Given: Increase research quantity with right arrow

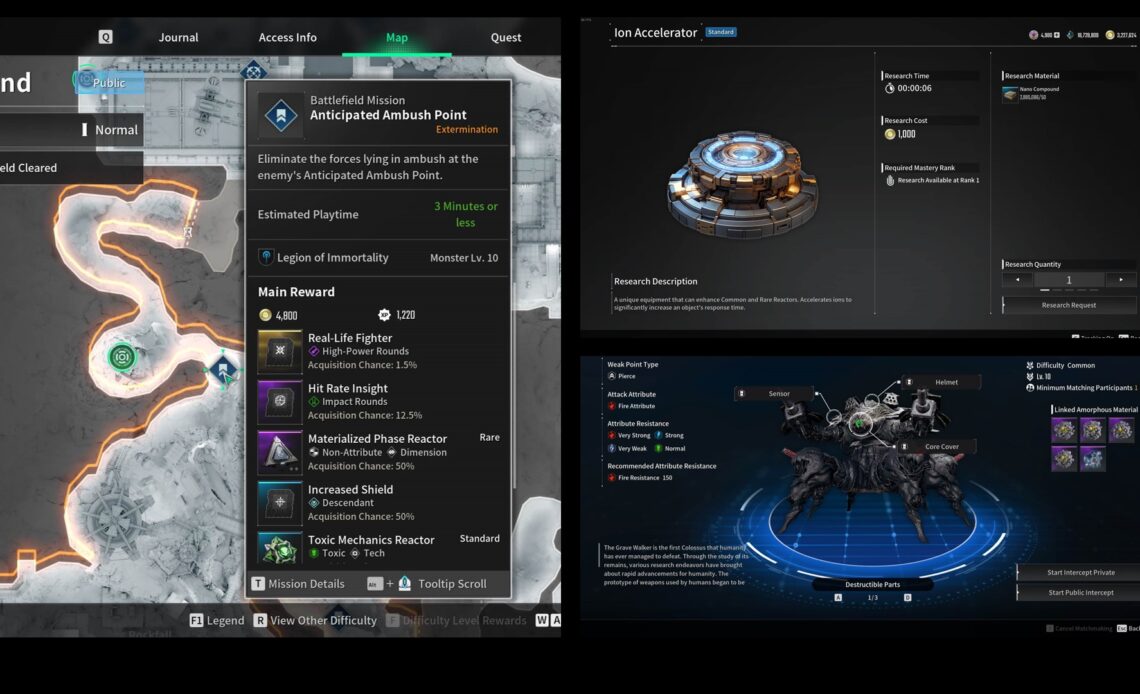Looking at the screenshot, I should pos(1120,280).
